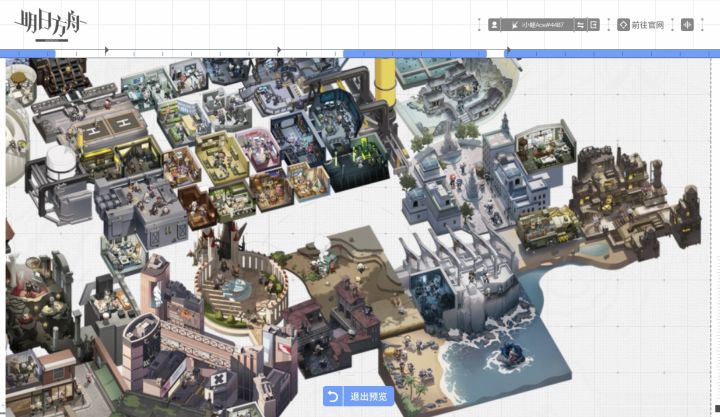
Task: Click the middle blue timeline segment
Action: point(415,54)
